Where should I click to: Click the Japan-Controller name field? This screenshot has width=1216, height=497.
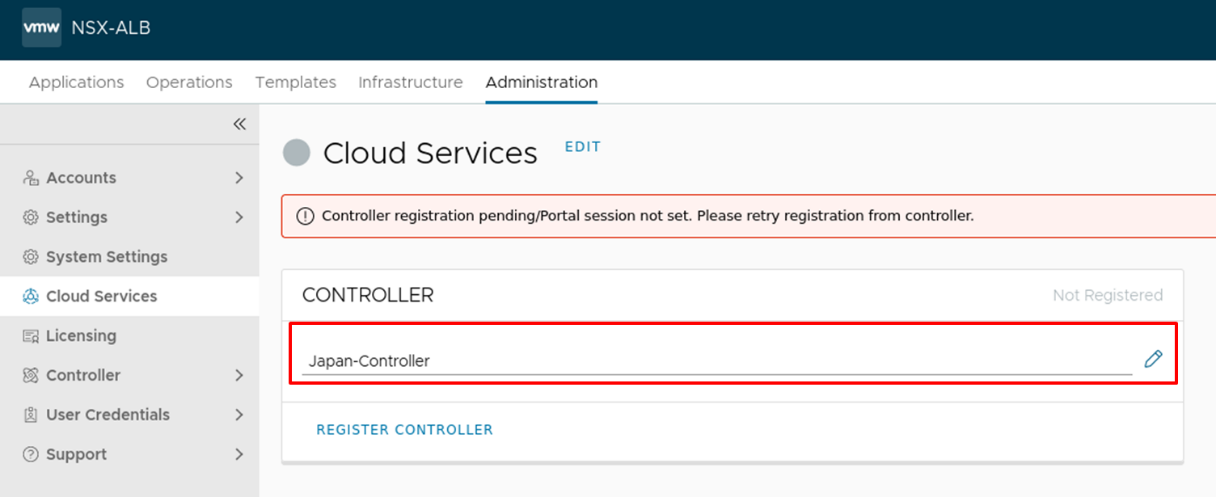pos(716,361)
